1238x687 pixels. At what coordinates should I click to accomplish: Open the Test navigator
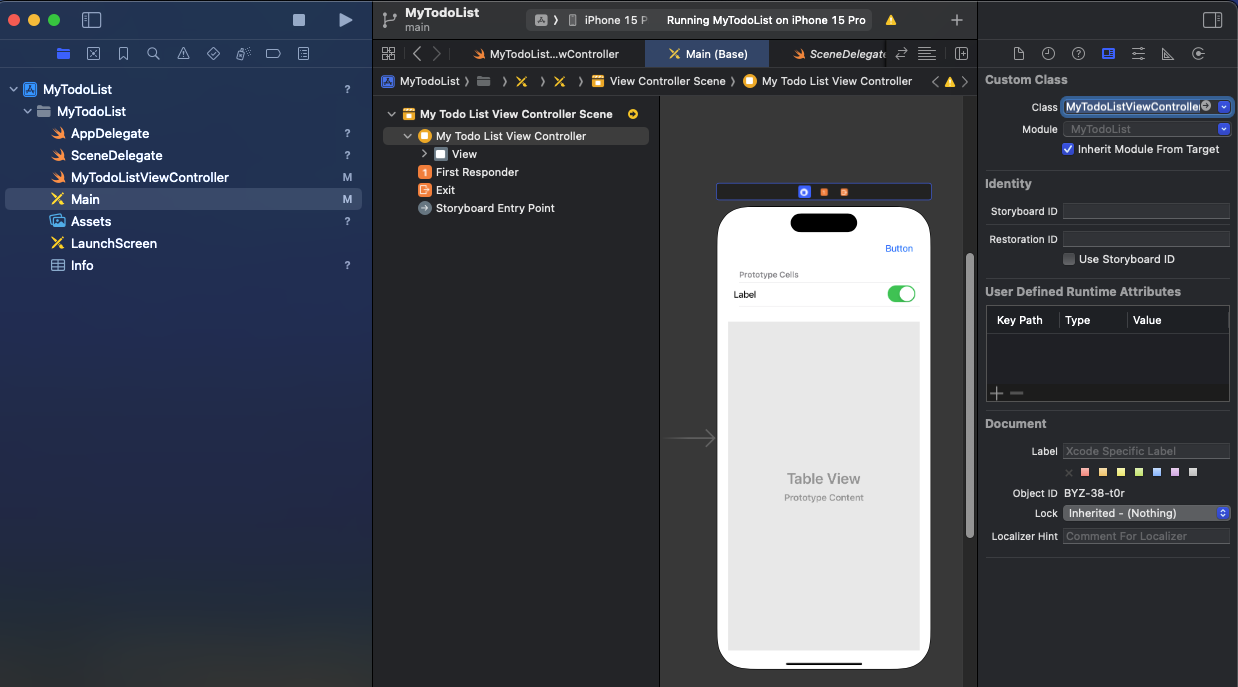coord(213,54)
